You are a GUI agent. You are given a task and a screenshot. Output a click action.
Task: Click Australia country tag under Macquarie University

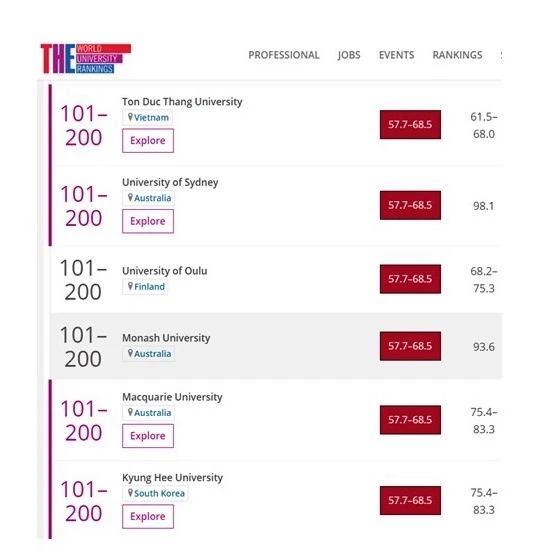click(x=149, y=413)
